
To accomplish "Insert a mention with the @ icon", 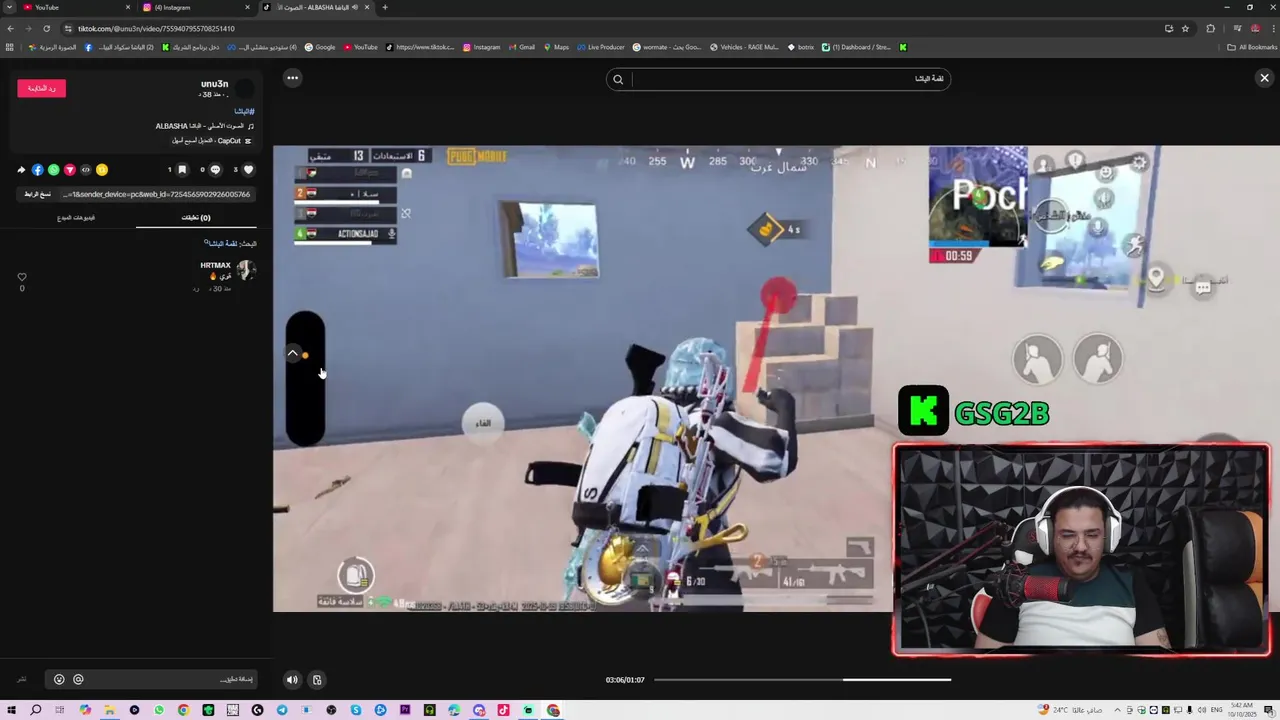I will click(x=78, y=679).
